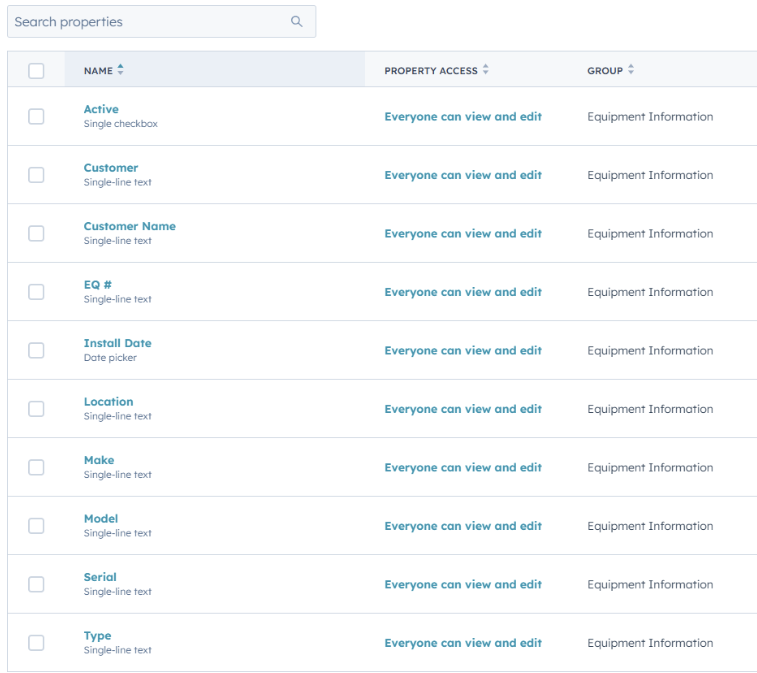Sort by Group column arrows

tap(631, 70)
